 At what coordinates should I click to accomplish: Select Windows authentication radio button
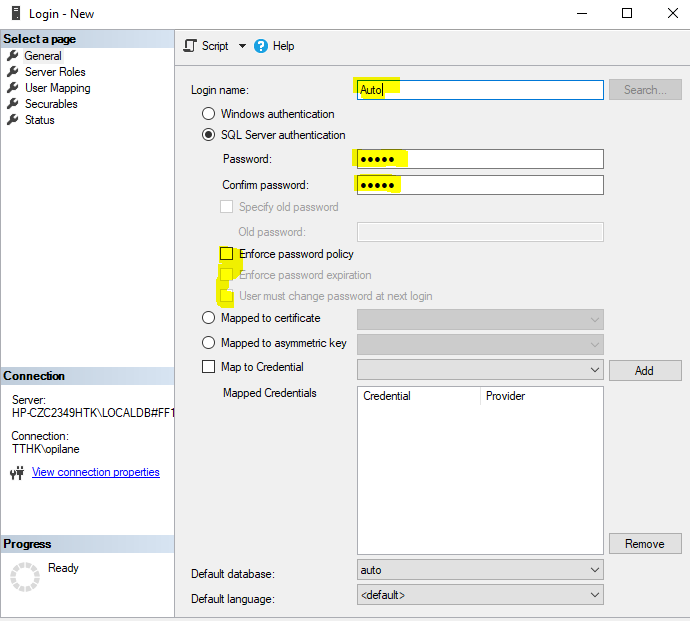point(209,114)
